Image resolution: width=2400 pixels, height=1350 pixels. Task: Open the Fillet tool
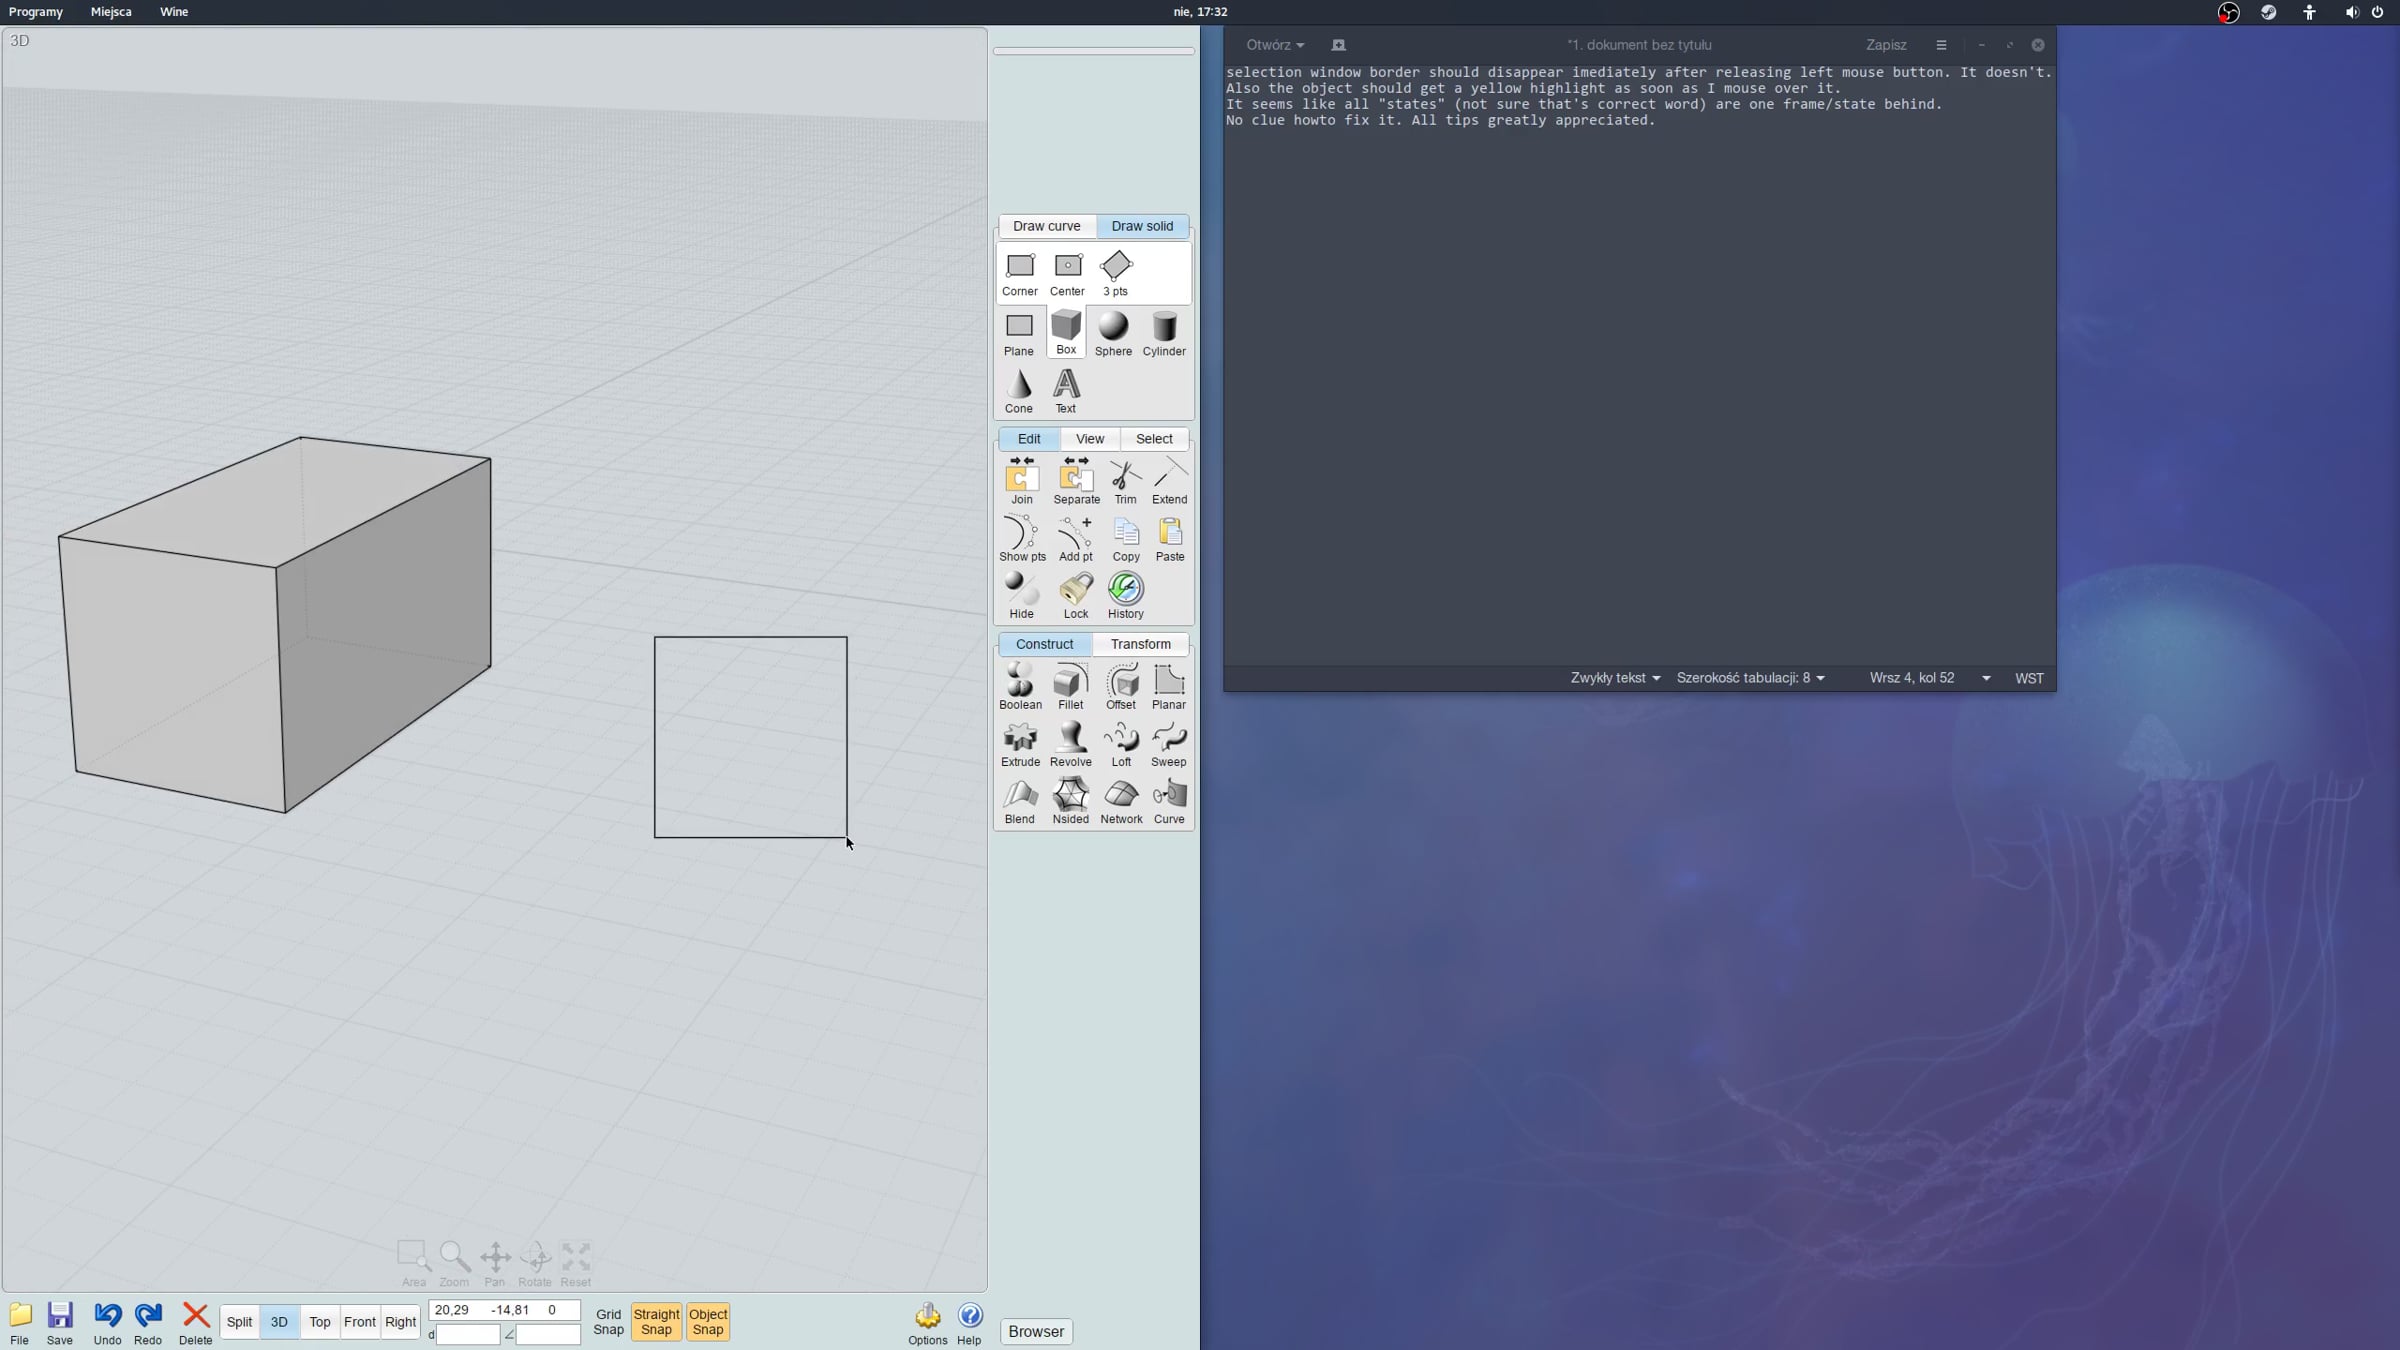click(1070, 686)
